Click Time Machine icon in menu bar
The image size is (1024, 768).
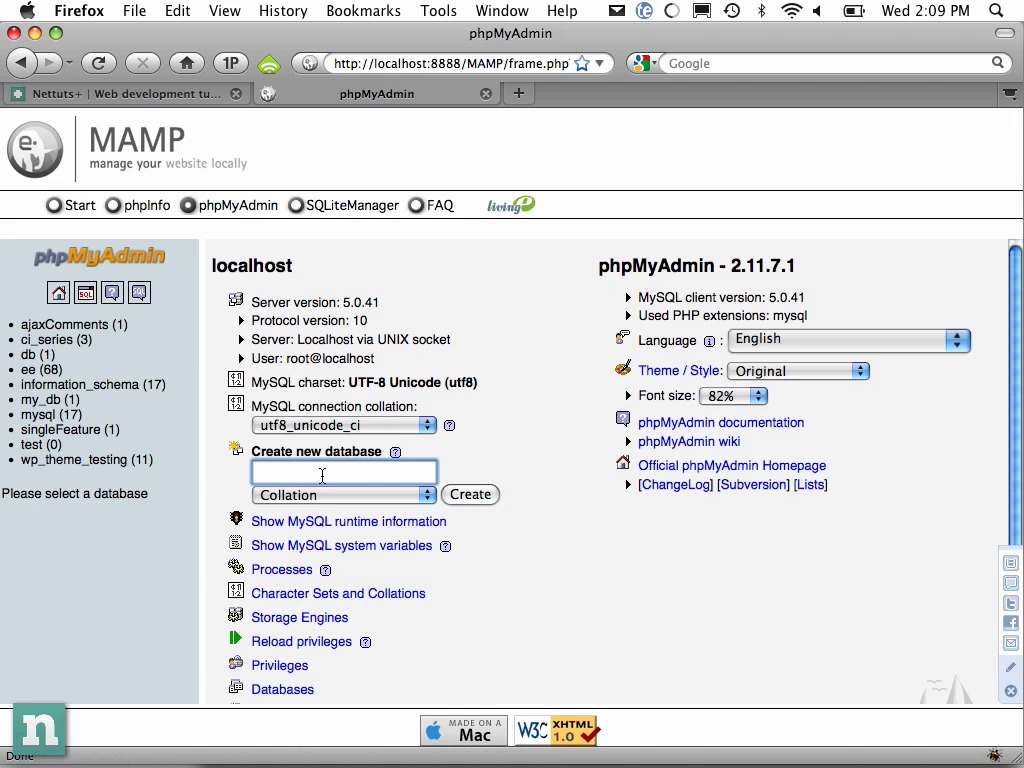pos(732,10)
